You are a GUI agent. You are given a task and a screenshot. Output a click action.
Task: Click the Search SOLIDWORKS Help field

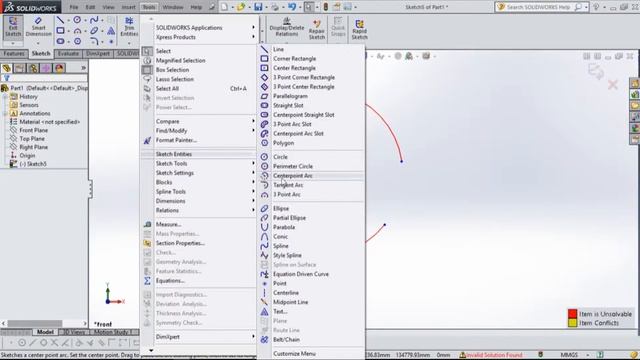point(538,7)
